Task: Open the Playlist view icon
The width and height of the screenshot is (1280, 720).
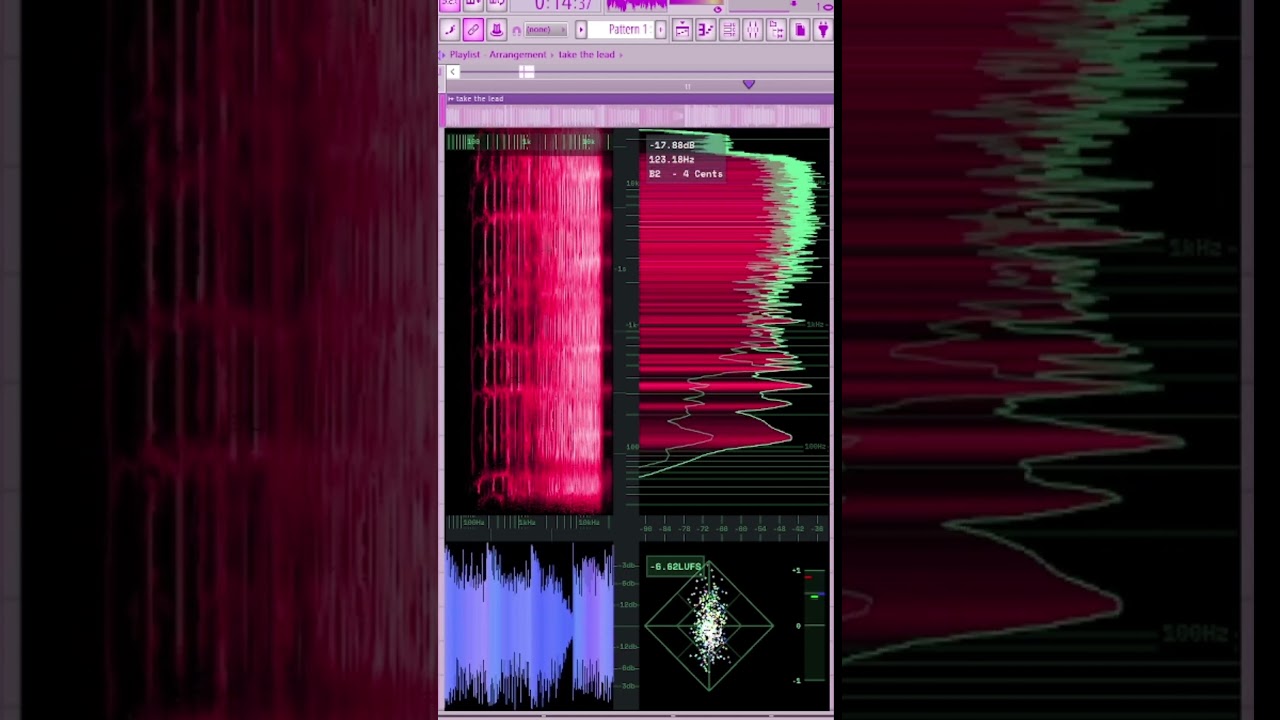Action: [x=682, y=30]
